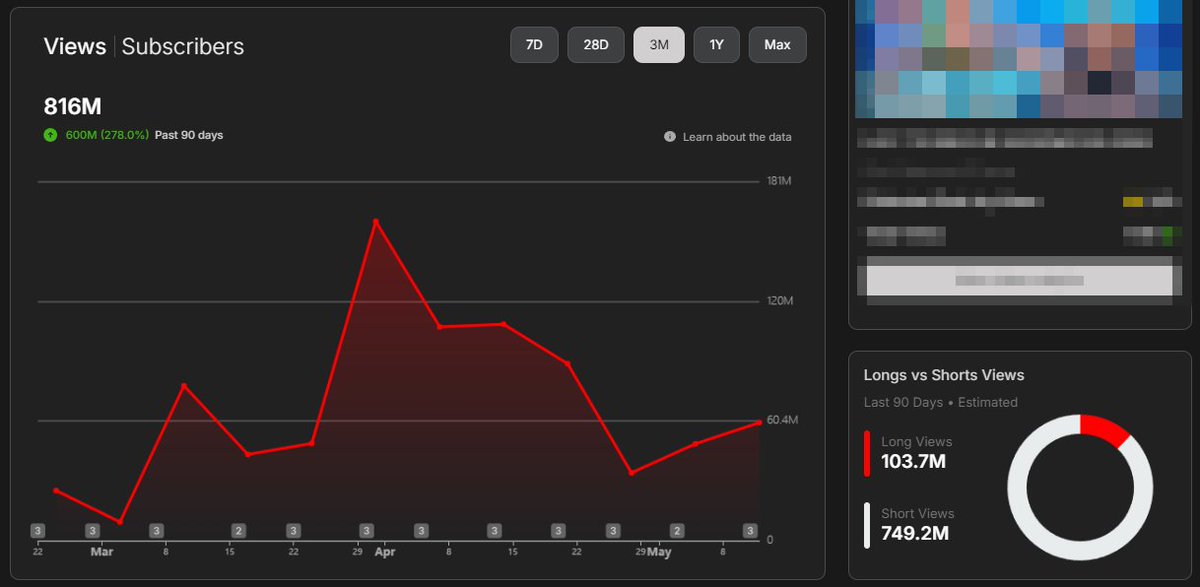Select the 28D time range
1200x587 pixels.
click(x=596, y=45)
